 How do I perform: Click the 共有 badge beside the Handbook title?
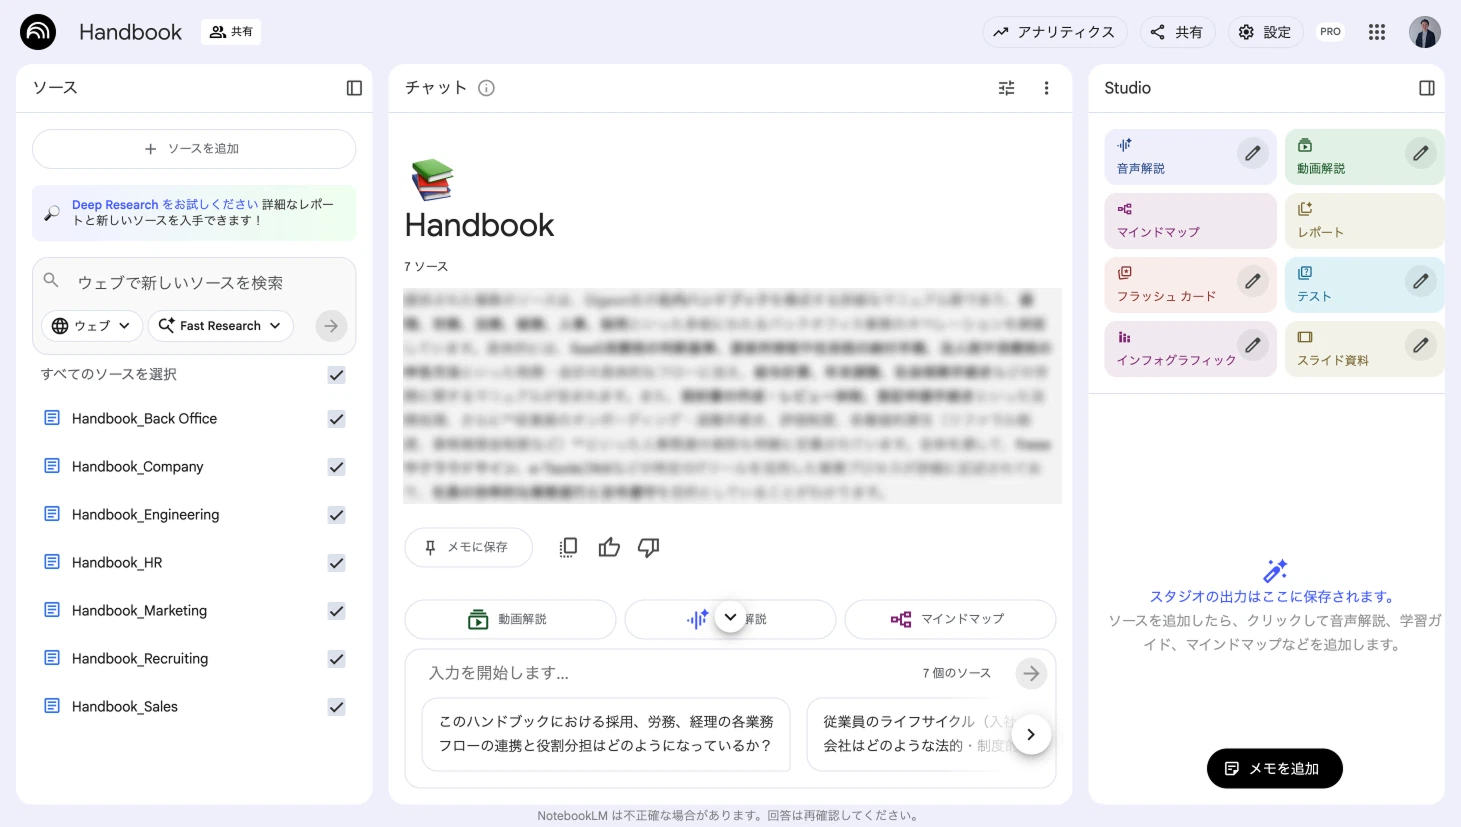pos(231,32)
